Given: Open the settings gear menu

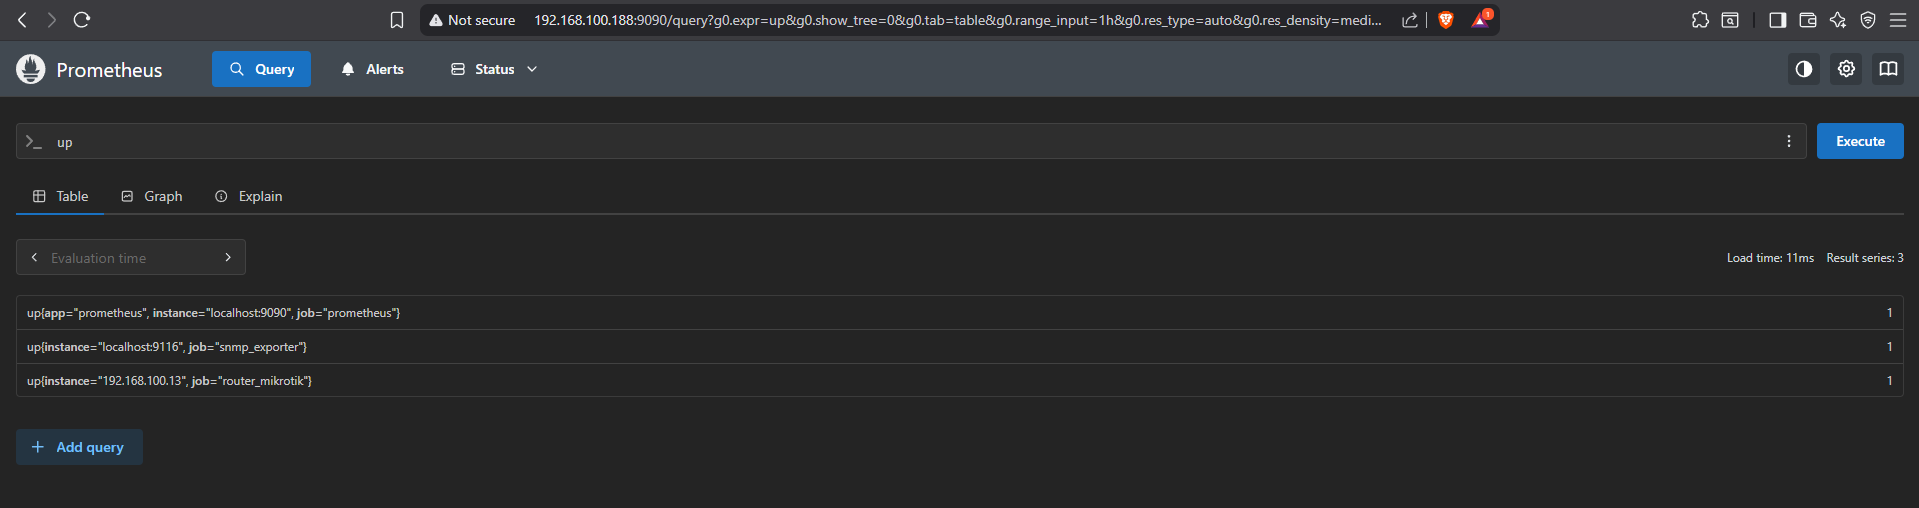Looking at the screenshot, I should pos(1846,69).
